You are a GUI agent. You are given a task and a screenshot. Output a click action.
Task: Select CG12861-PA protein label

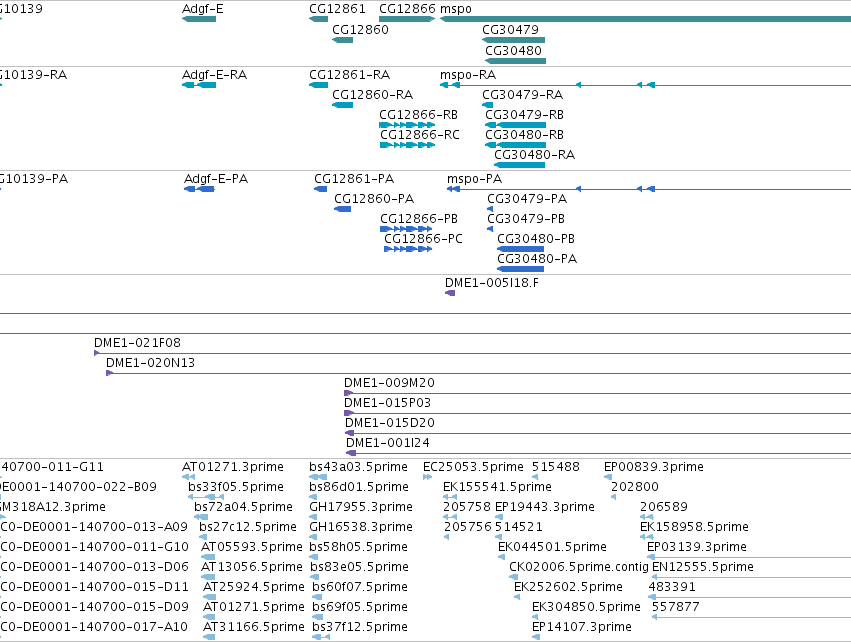pyautogui.click(x=354, y=179)
